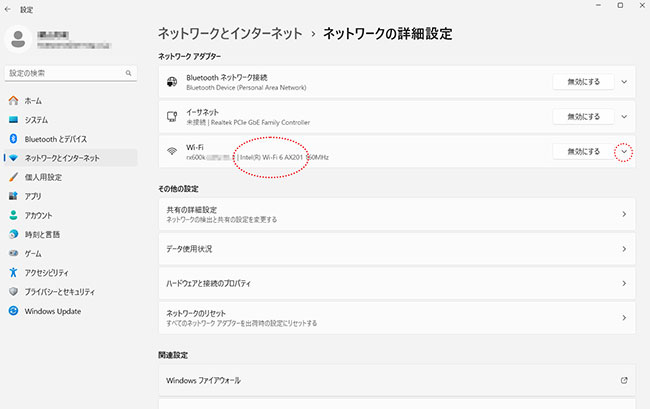
Task: Select ネットワークとインターネット in sidebar
Action: [x=70, y=158]
